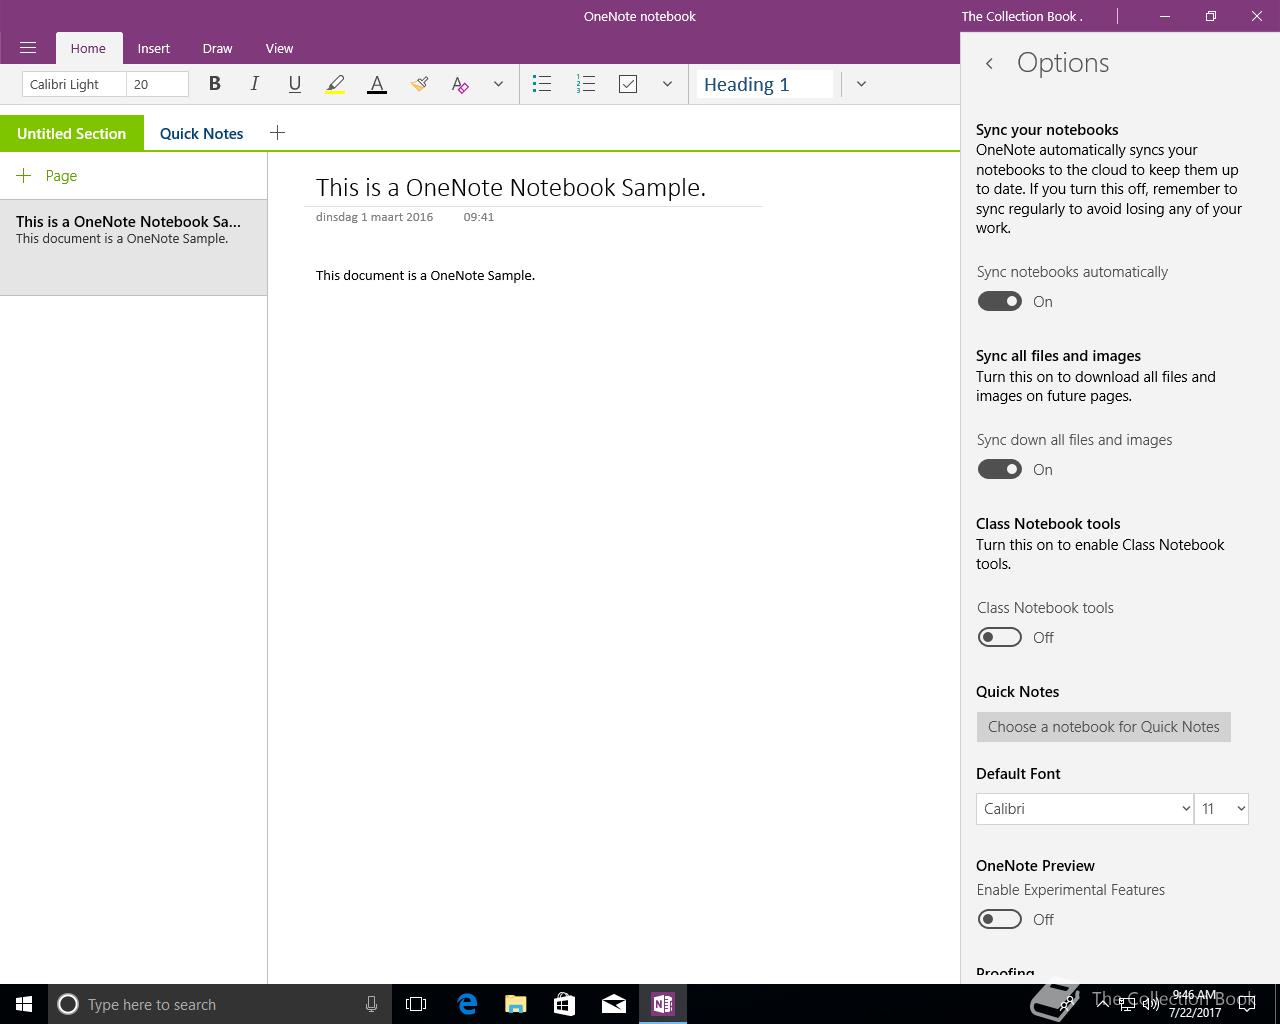The image size is (1280, 1024).
Task: Expand more list and tag options
Action: pyautogui.click(x=667, y=84)
